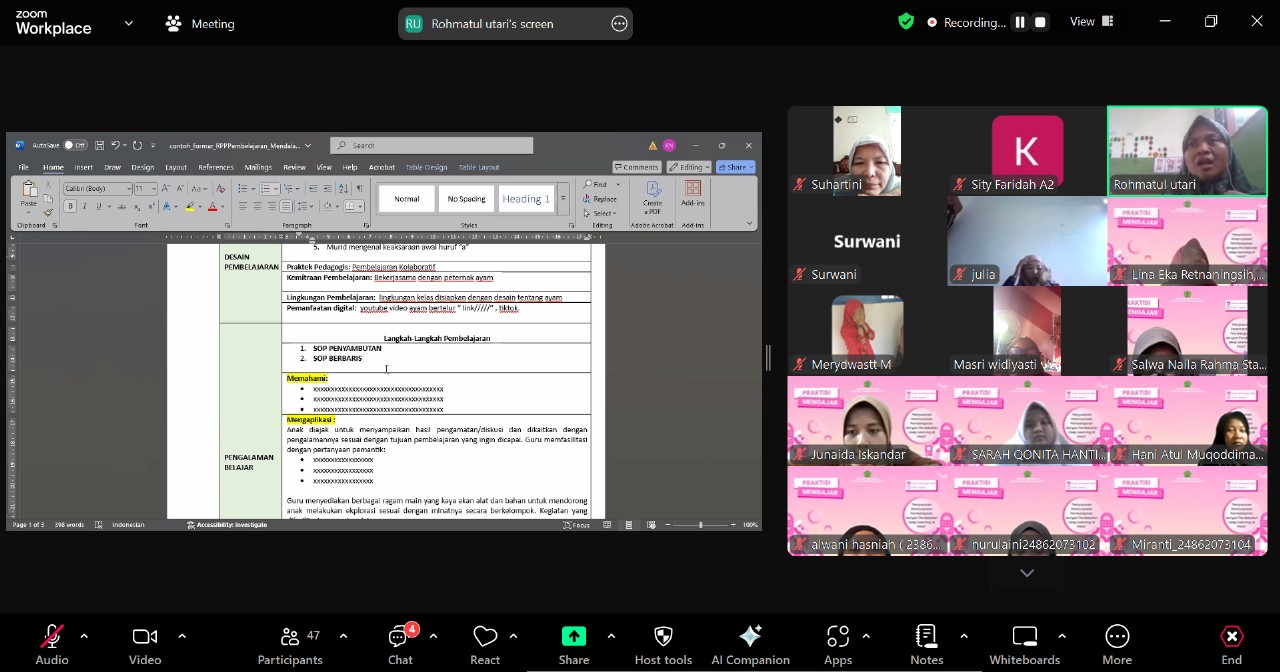Increase font size with grow icon
This screenshot has width=1280, height=672.
pos(166,188)
